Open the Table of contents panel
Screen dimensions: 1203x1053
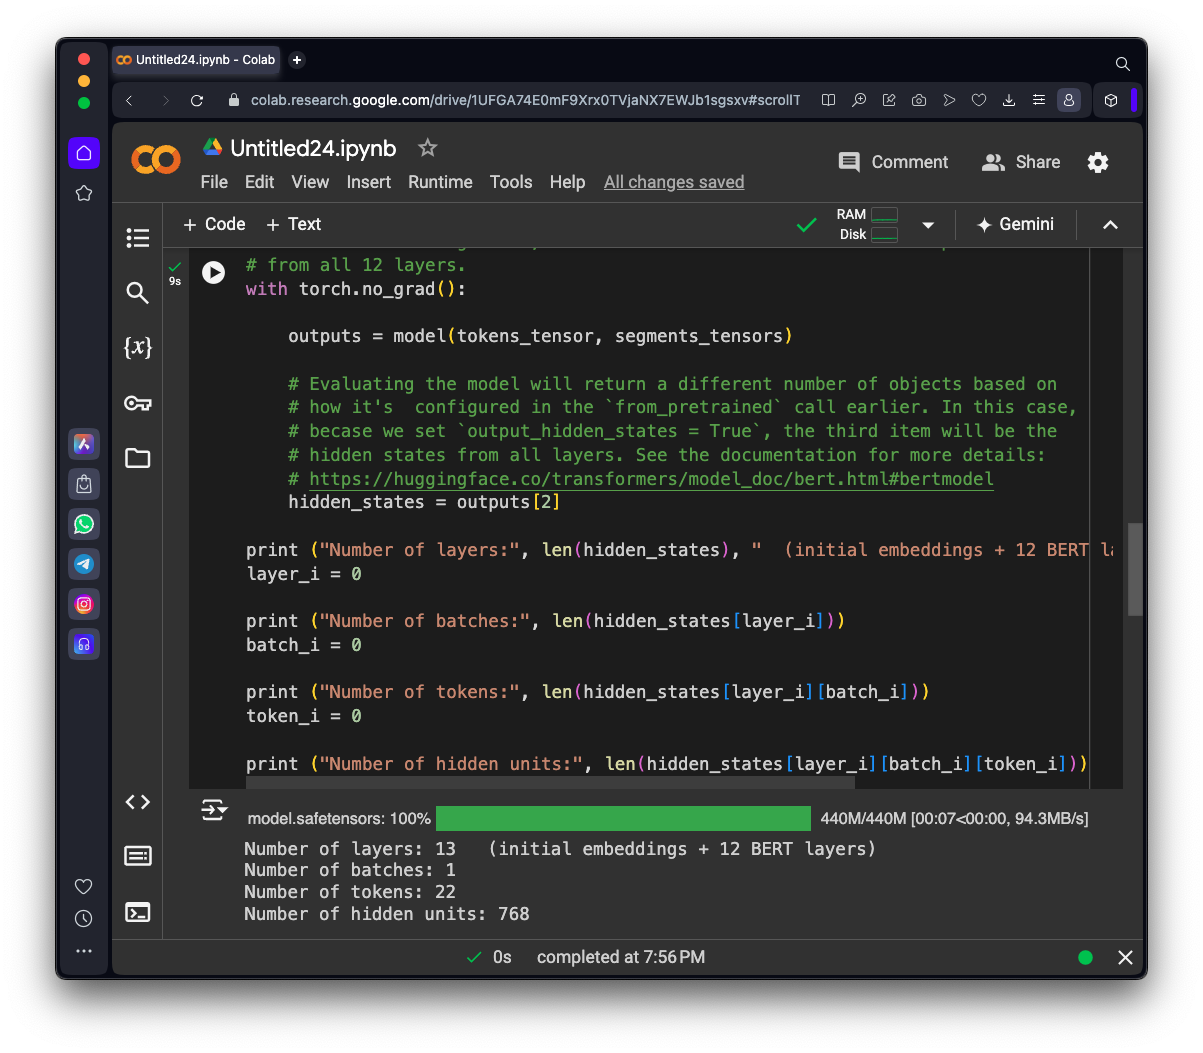[138, 238]
